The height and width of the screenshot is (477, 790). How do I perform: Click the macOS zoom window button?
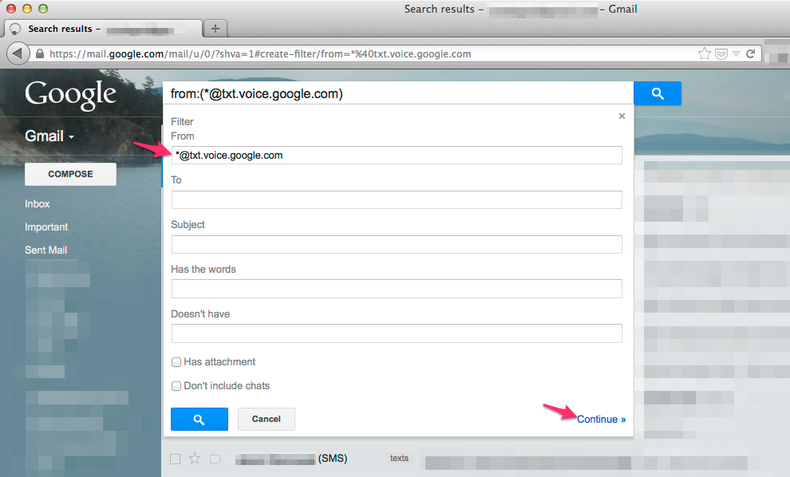coord(43,9)
